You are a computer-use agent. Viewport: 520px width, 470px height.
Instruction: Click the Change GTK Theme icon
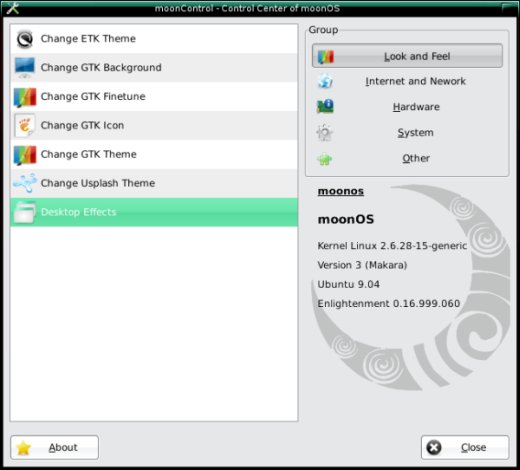[25, 155]
